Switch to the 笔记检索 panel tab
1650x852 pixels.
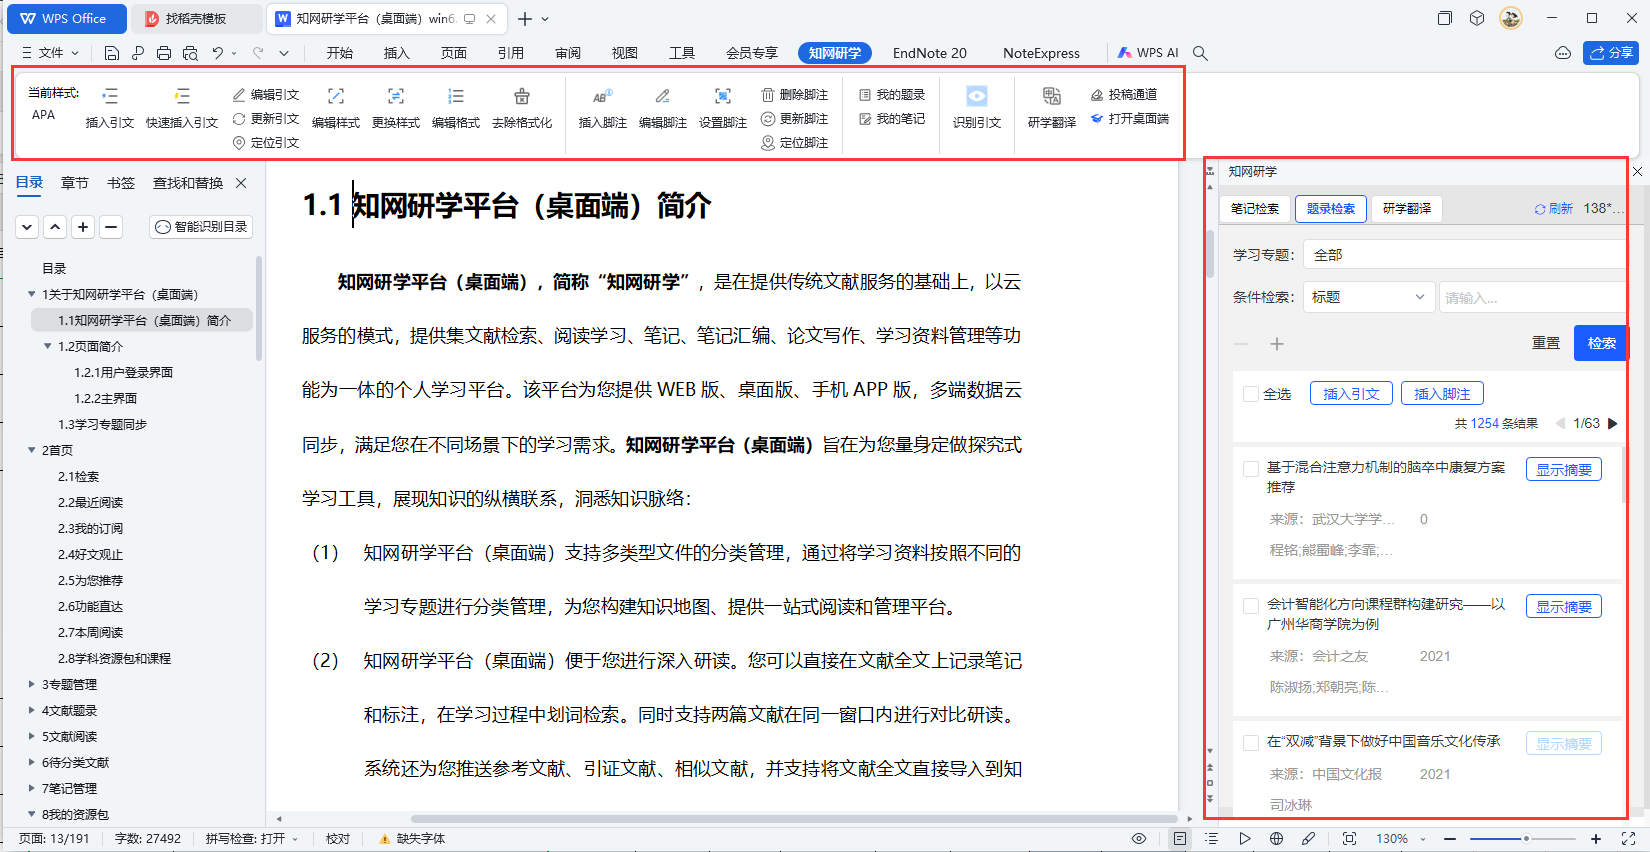pos(1254,209)
